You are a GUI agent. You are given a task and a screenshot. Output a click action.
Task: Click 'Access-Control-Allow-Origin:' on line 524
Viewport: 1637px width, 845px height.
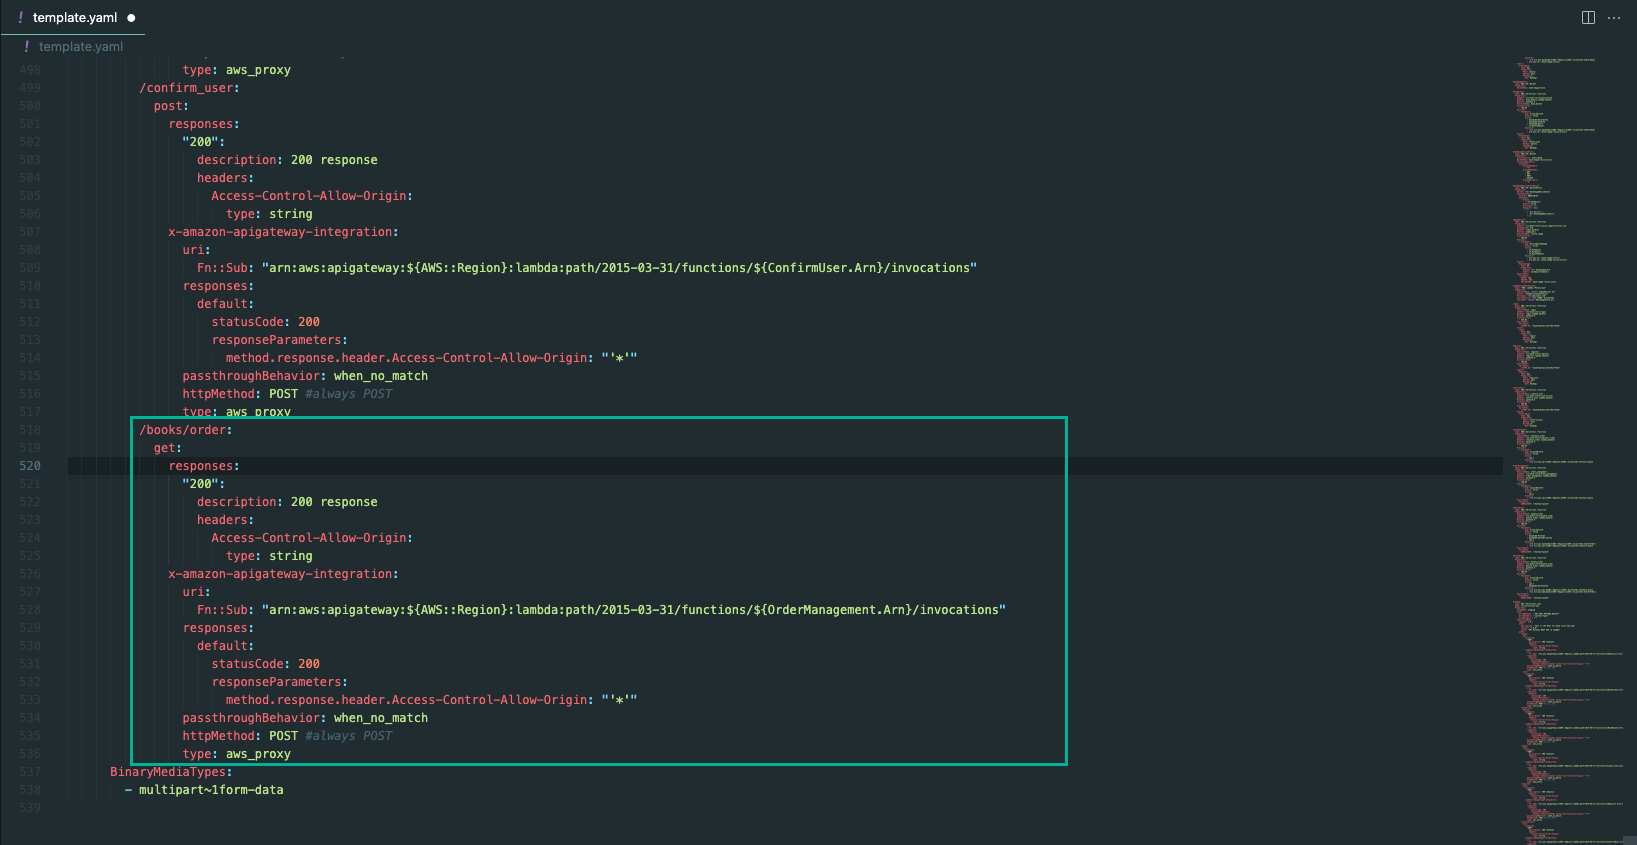312,538
